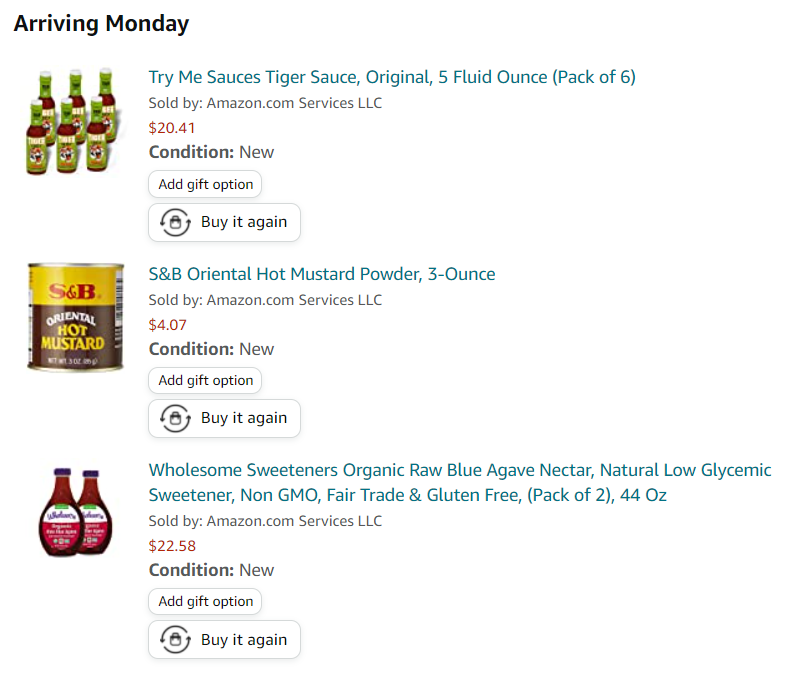Click the Arriving Monday heading

click(x=101, y=24)
